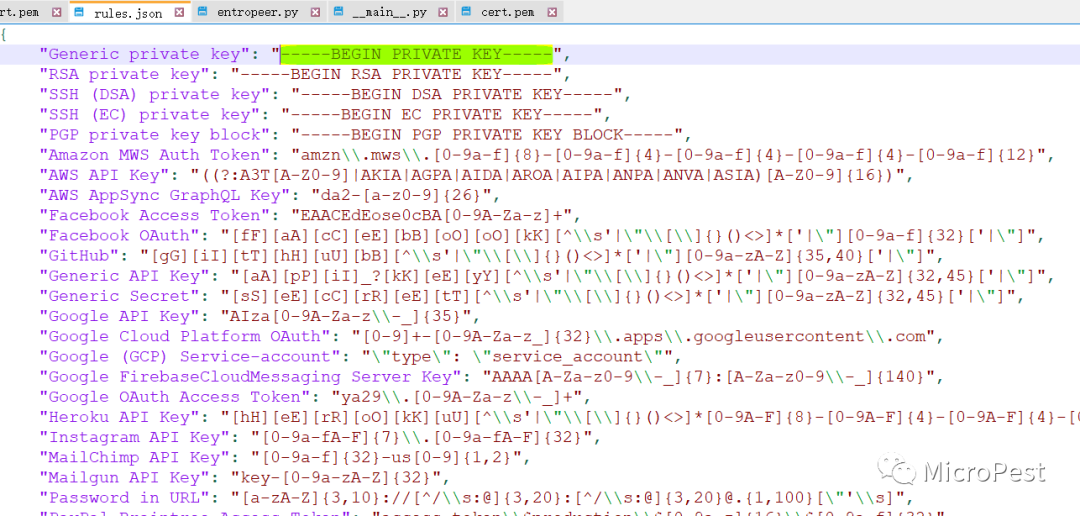
Task: Click the "Mailgun API Key" key name
Action: click(124, 477)
